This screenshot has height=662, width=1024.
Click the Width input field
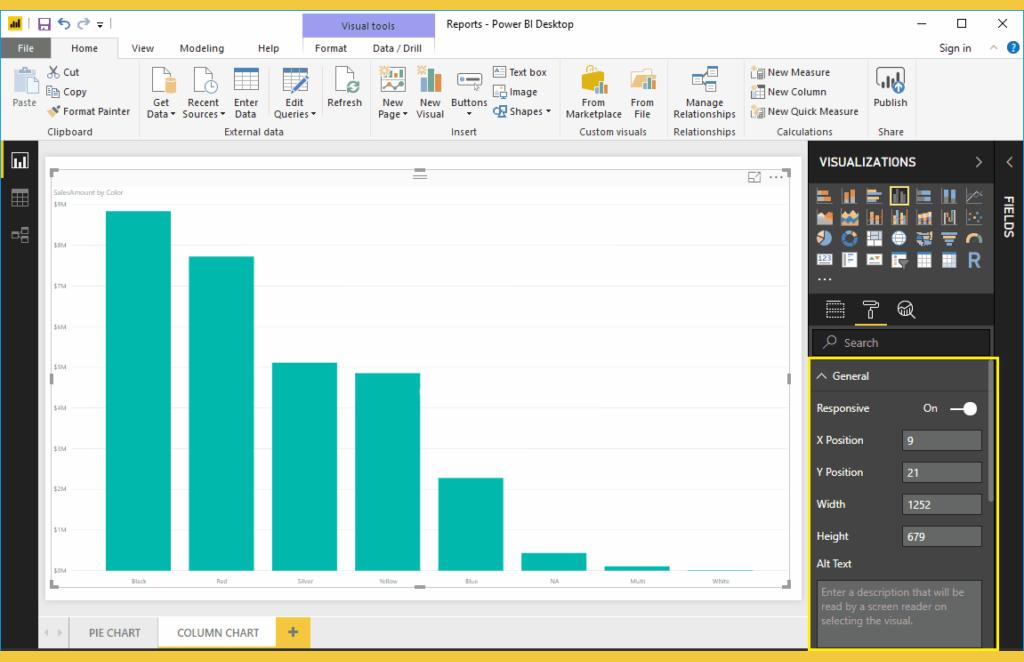click(x=941, y=504)
